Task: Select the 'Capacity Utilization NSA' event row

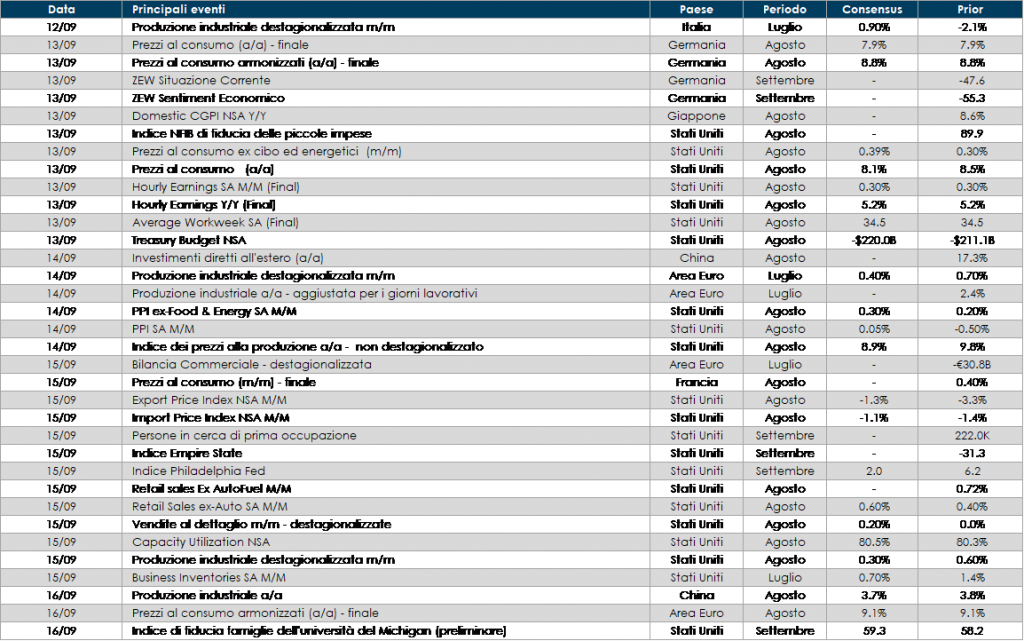Action: [x=201, y=542]
